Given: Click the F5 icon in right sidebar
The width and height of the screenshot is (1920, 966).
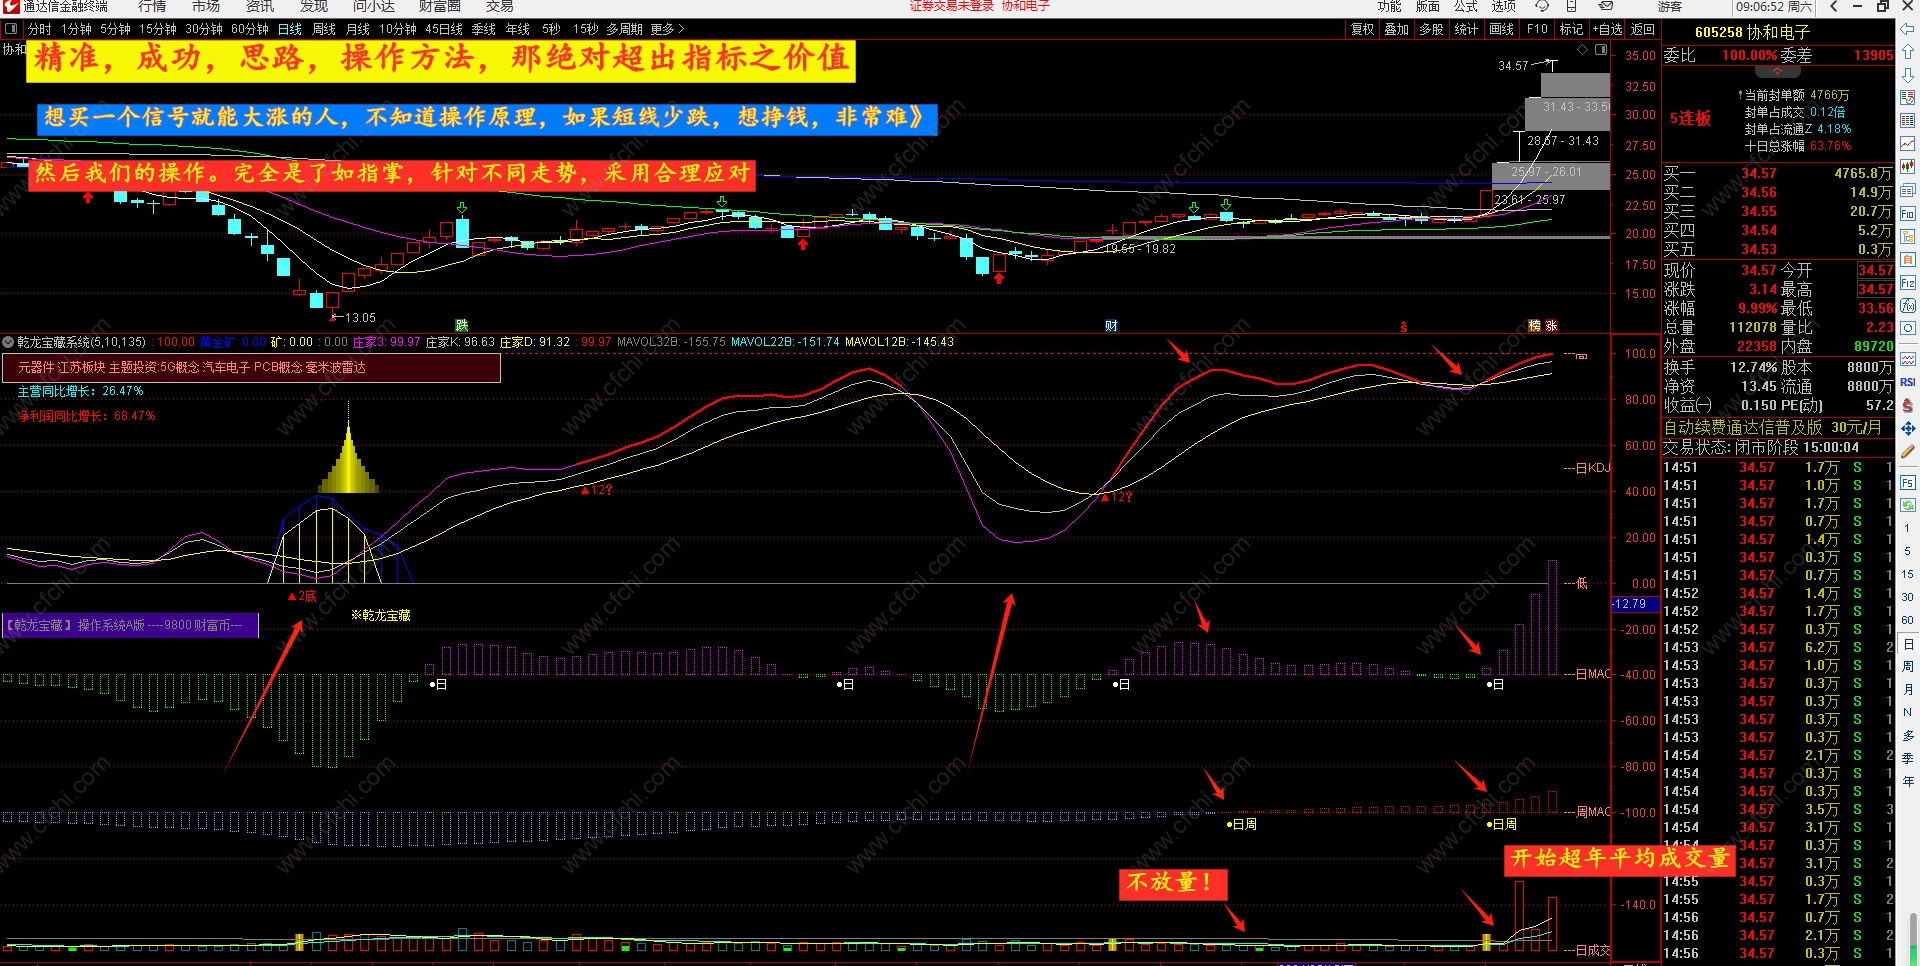Looking at the screenshot, I should pyautogui.click(x=1908, y=483).
